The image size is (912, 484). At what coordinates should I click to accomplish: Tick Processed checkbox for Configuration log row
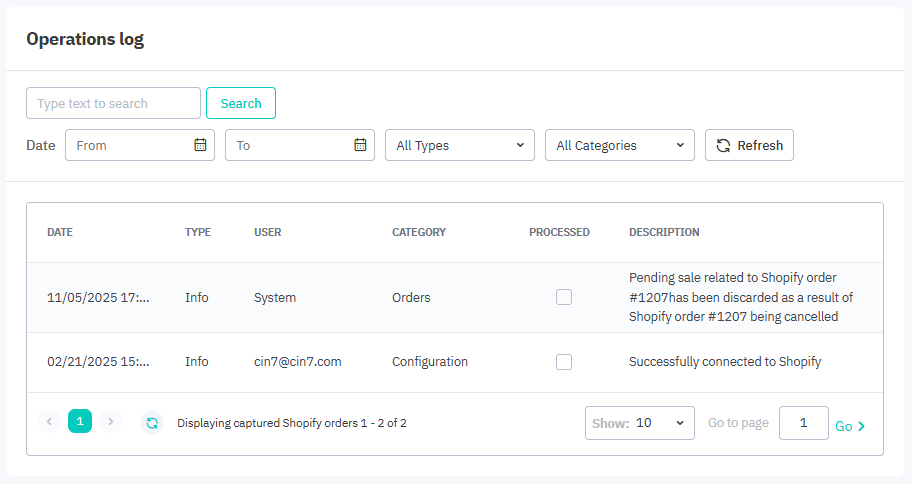point(564,362)
